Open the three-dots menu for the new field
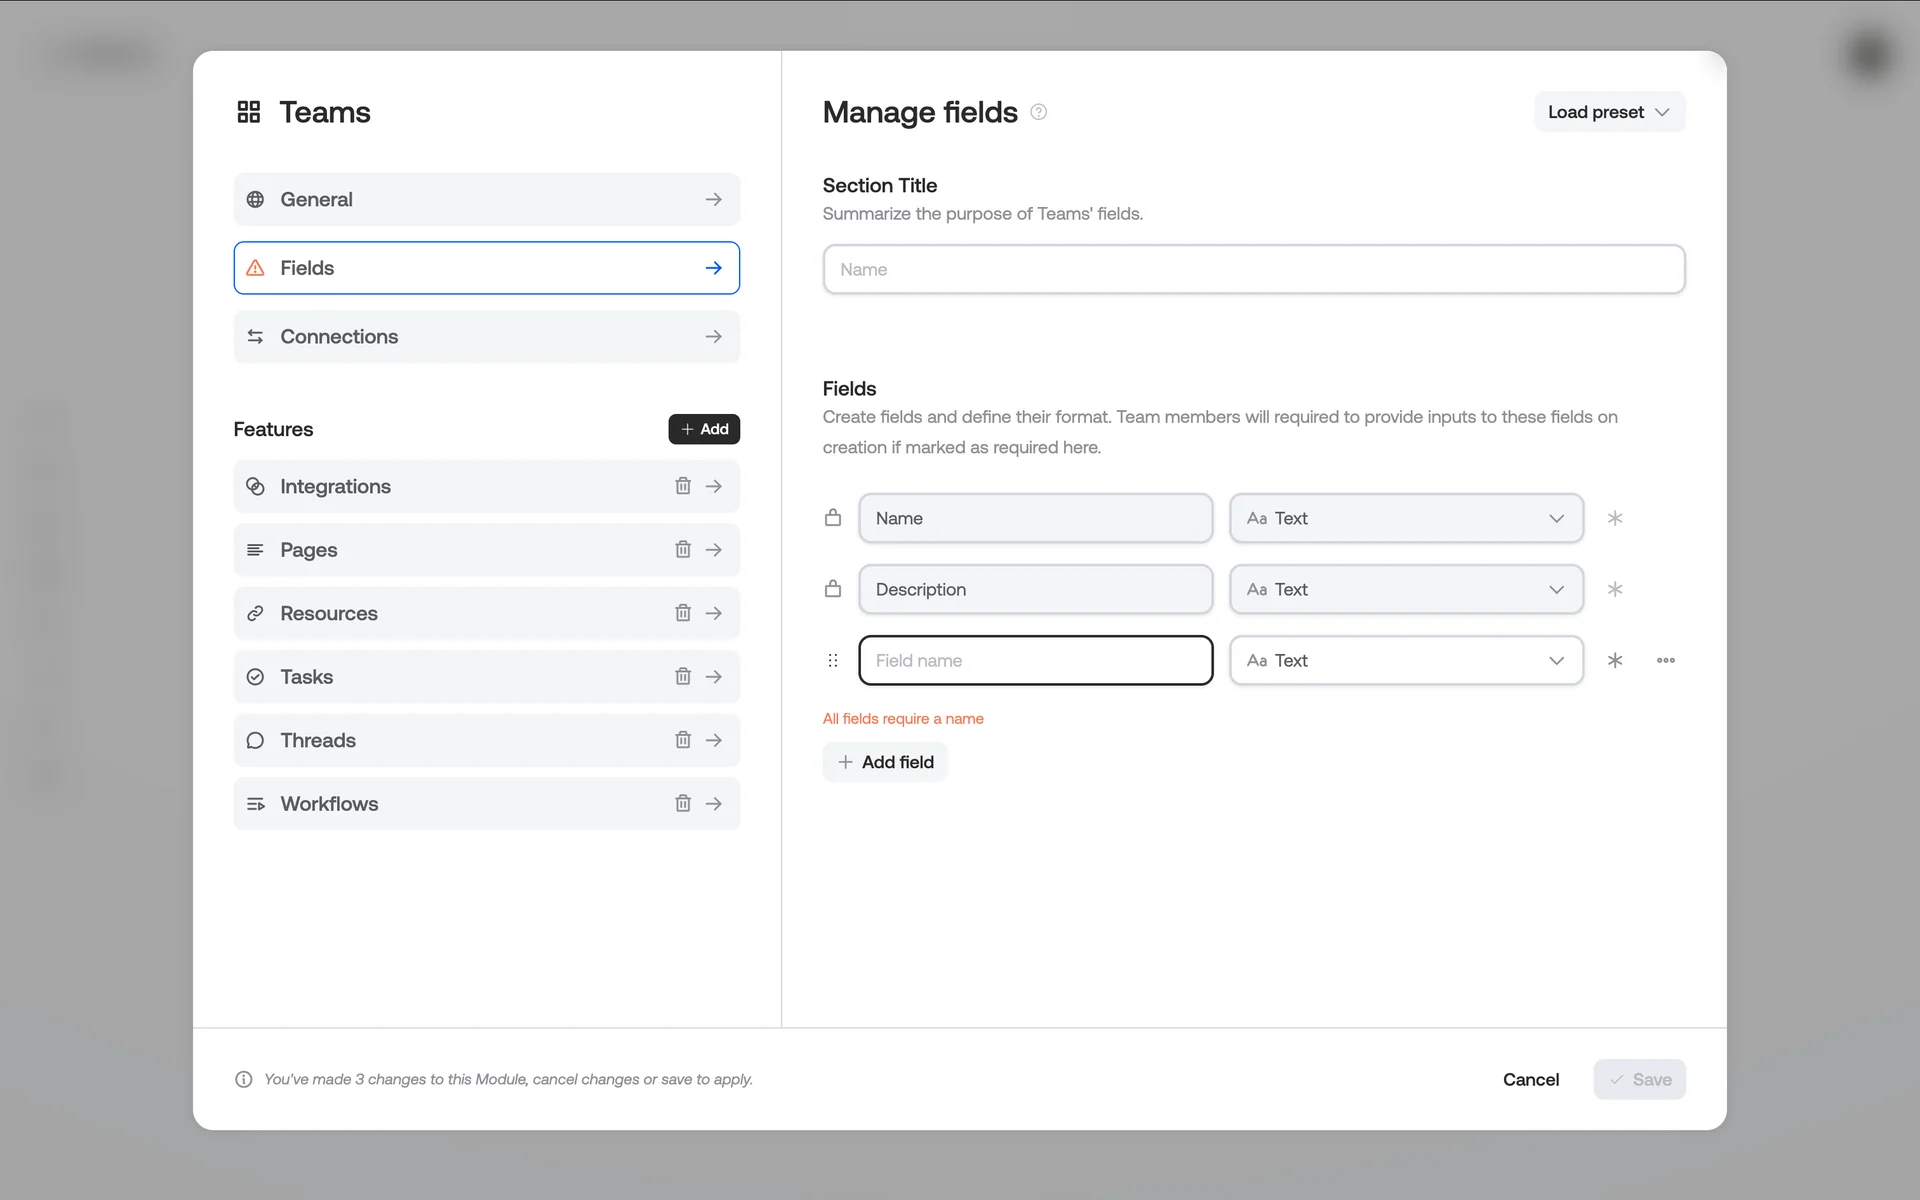The image size is (1920, 1200). coord(1665,660)
